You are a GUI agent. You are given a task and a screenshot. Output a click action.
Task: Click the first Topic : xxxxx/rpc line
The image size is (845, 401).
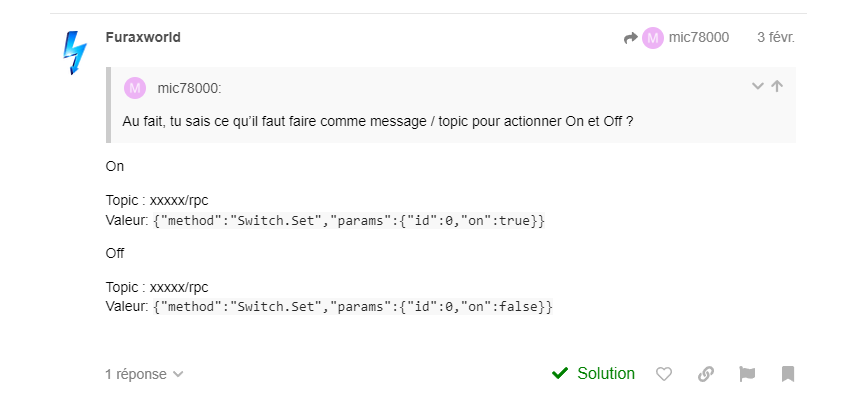click(x=157, y=200)
